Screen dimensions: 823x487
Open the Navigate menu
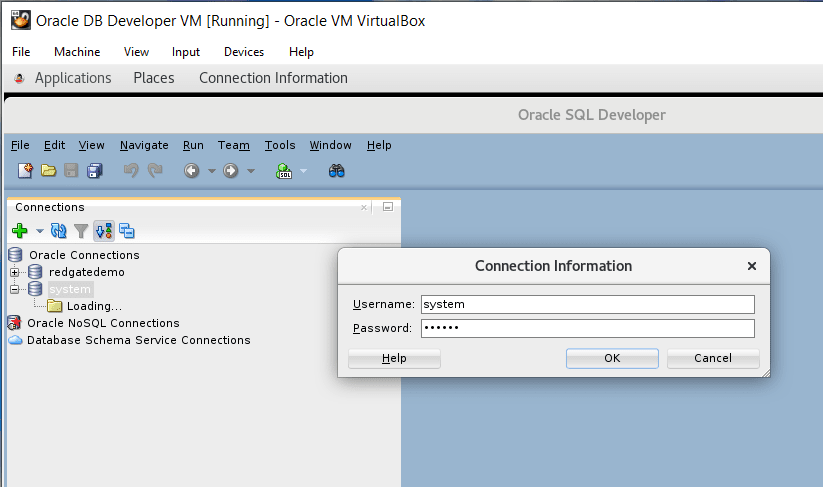pyautogui.click(x=144, y=145)
